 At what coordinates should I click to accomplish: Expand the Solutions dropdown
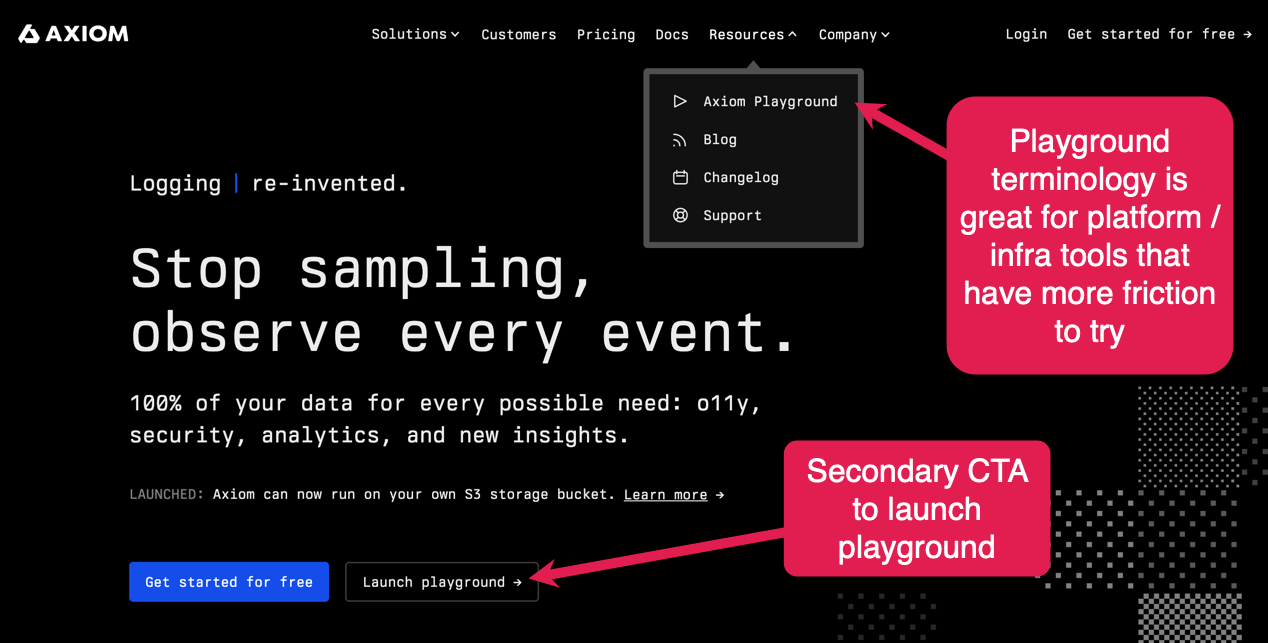[415, 34]
